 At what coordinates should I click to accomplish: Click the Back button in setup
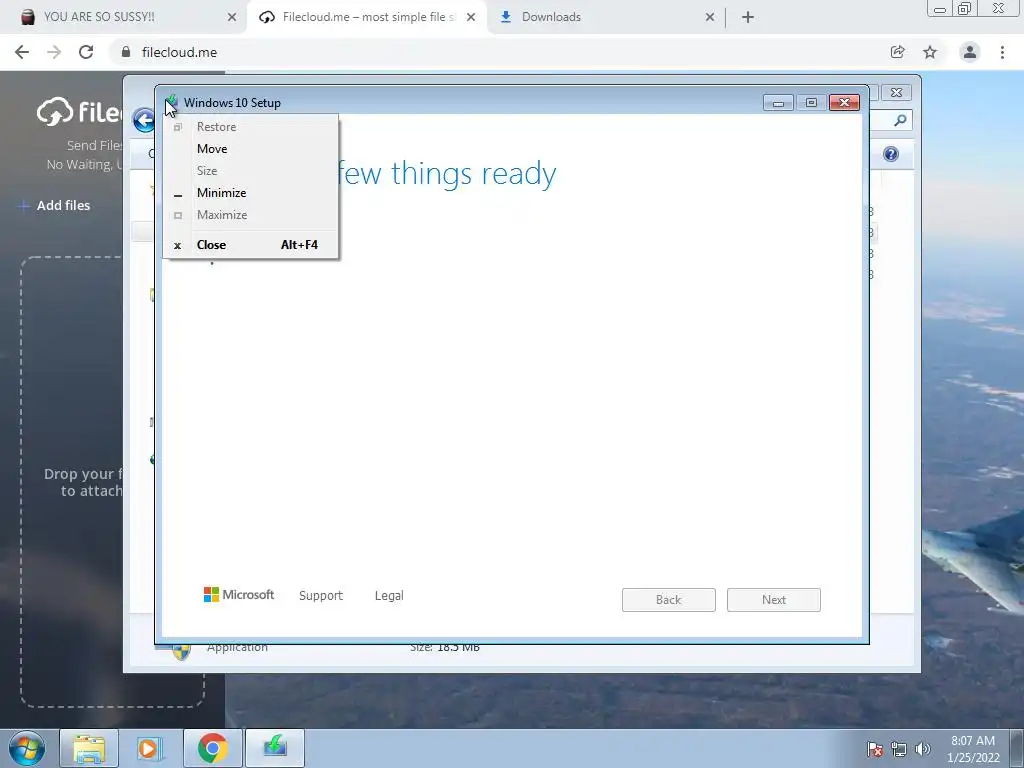tap(669, 600)
